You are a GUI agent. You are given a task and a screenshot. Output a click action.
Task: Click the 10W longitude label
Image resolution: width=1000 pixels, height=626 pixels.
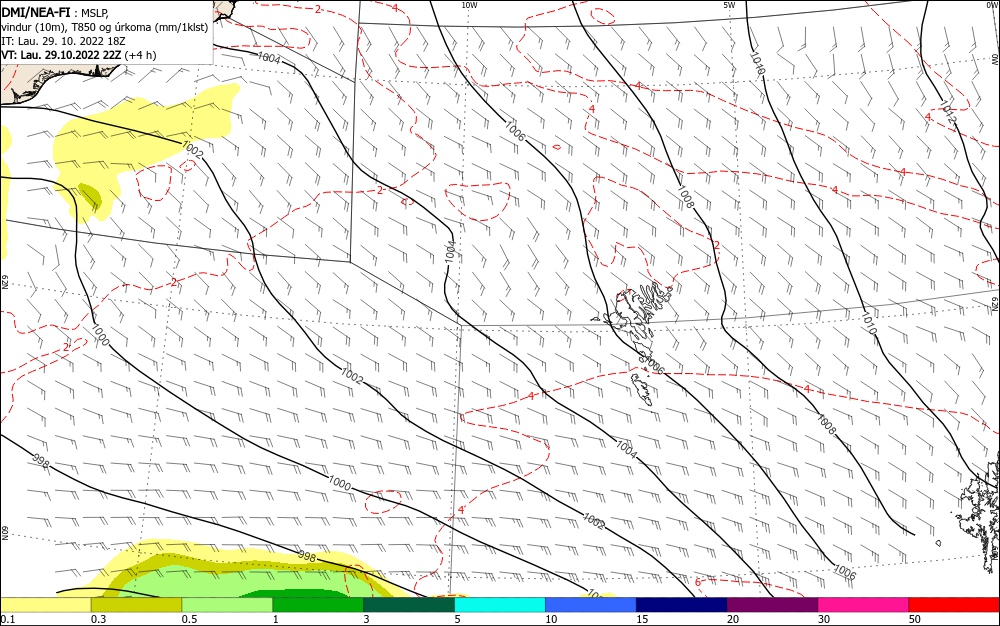coord(469,5)
